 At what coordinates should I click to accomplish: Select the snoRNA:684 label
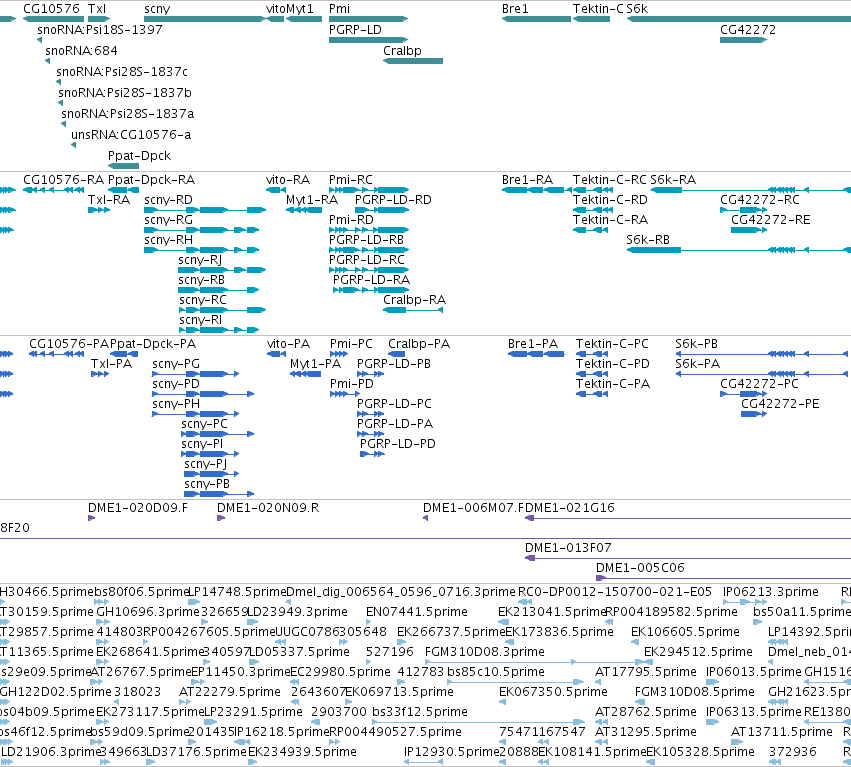[x=81, y=50]
